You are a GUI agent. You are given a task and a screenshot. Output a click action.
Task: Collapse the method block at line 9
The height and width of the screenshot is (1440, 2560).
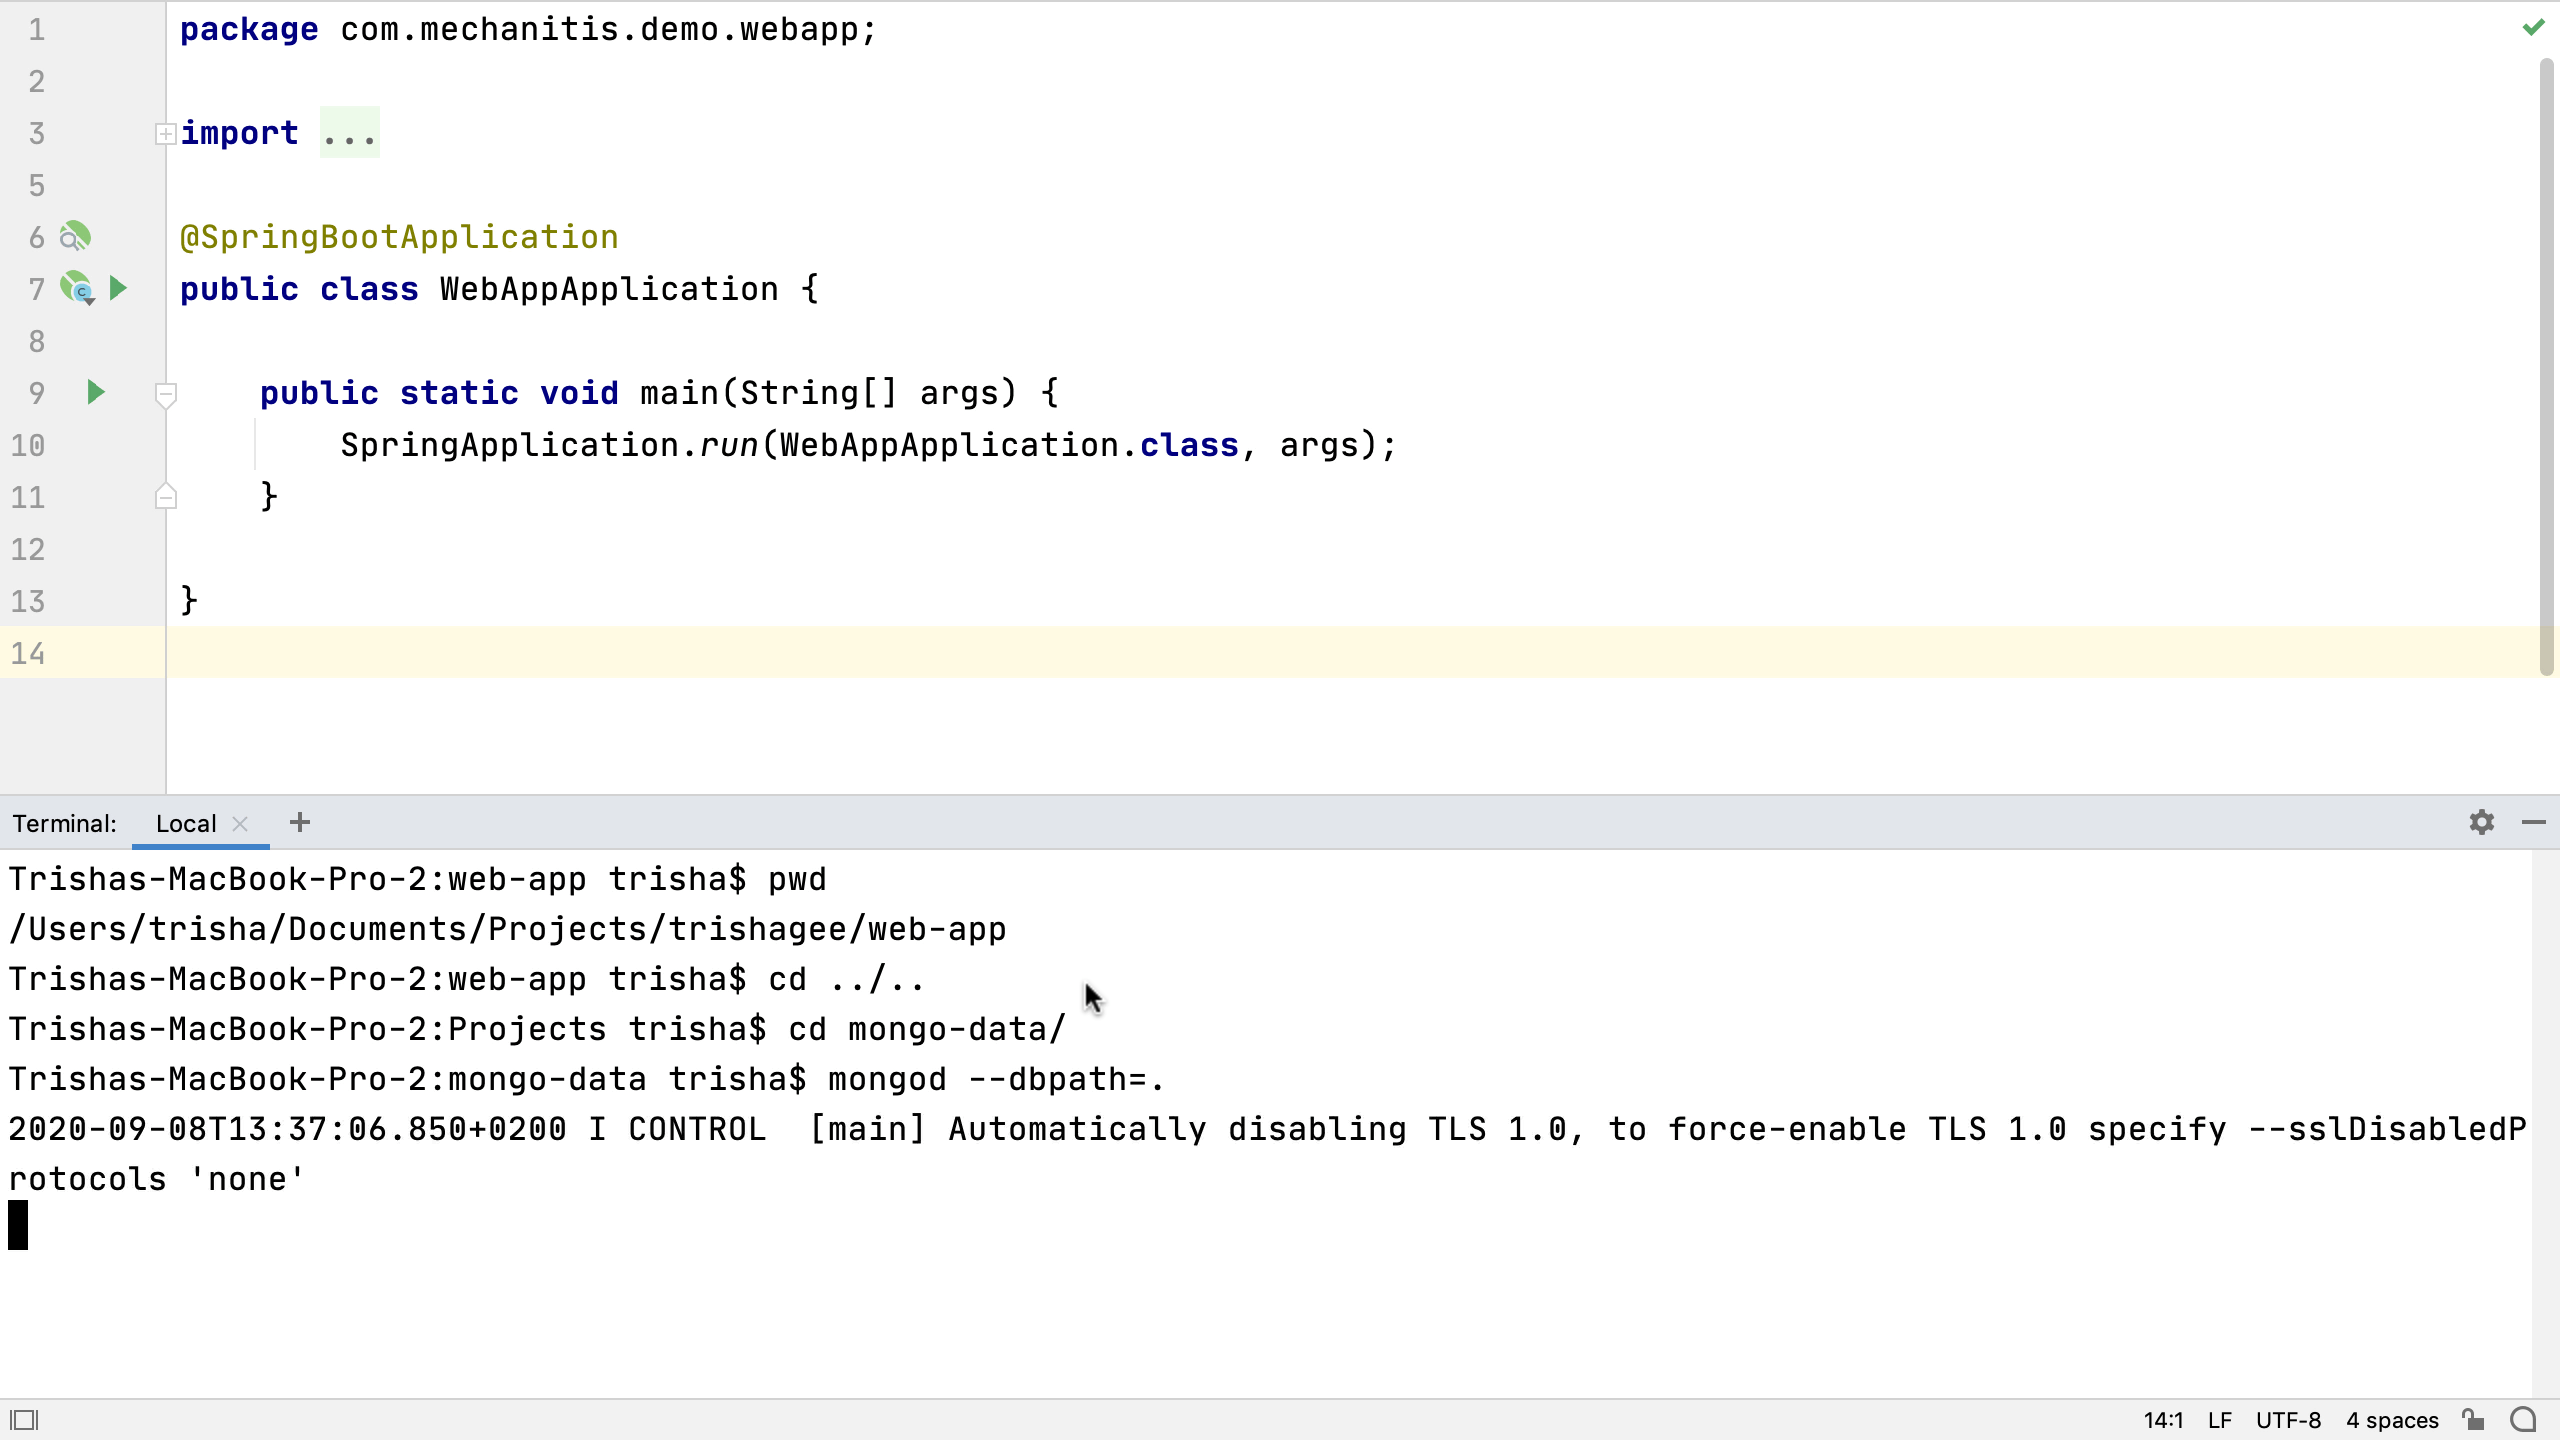[x=165, y=392]
